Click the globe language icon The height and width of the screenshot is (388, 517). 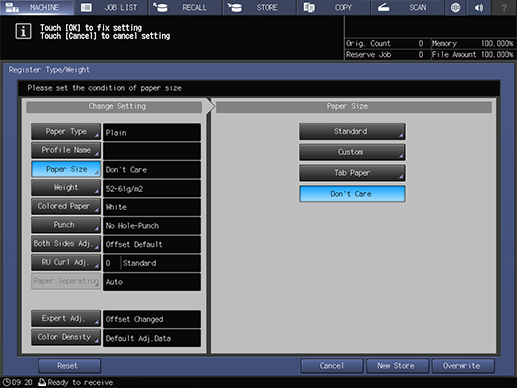tap(455, 7)
